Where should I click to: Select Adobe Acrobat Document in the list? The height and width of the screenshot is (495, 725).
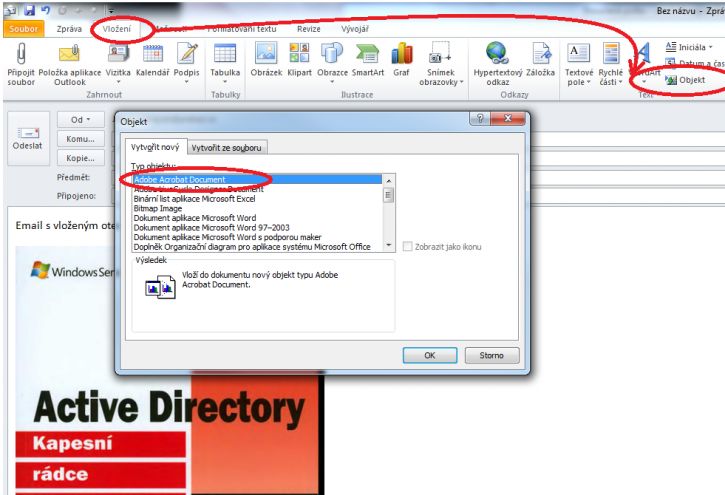coord(257,179)
